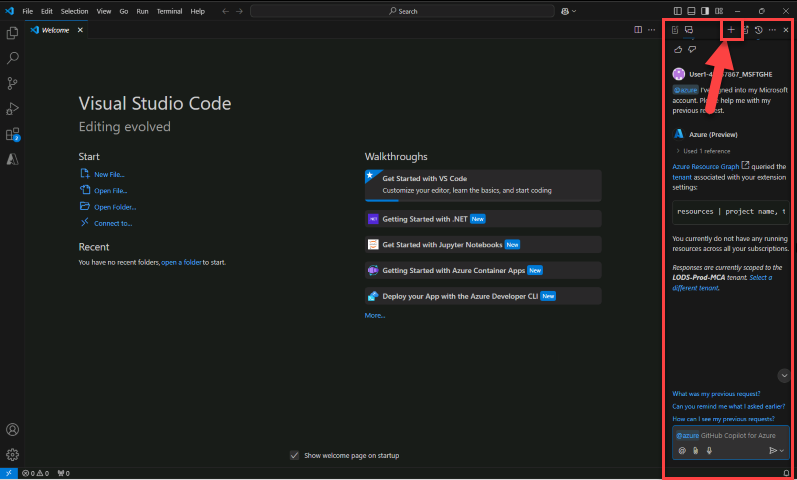This screenshot has width=797, height=480.
Task: Open the send button dropdown arrow
Action: pos(782,451)
